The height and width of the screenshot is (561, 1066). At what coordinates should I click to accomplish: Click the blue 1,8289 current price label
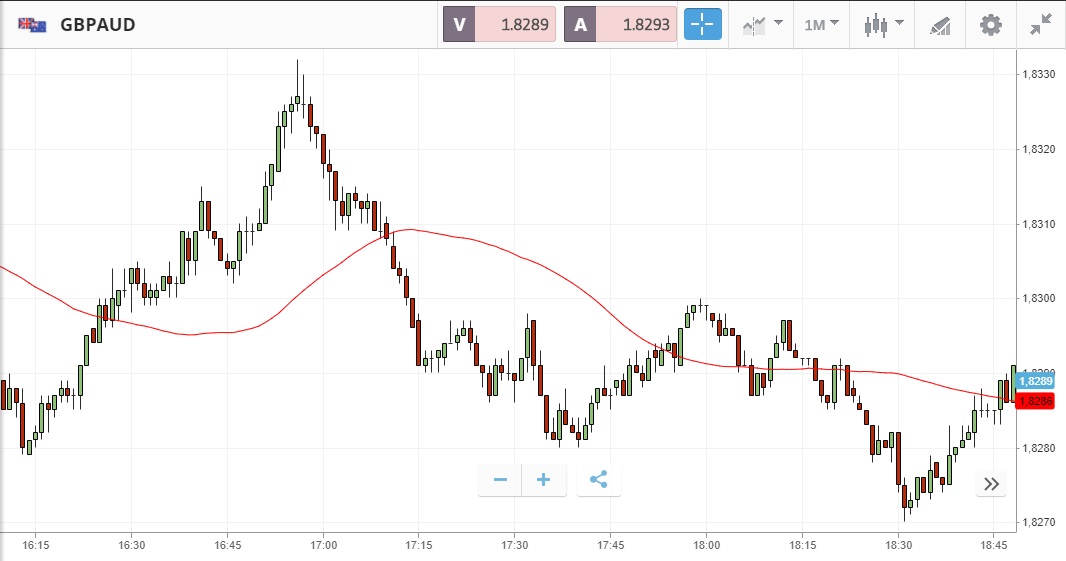coord(1035,381)
